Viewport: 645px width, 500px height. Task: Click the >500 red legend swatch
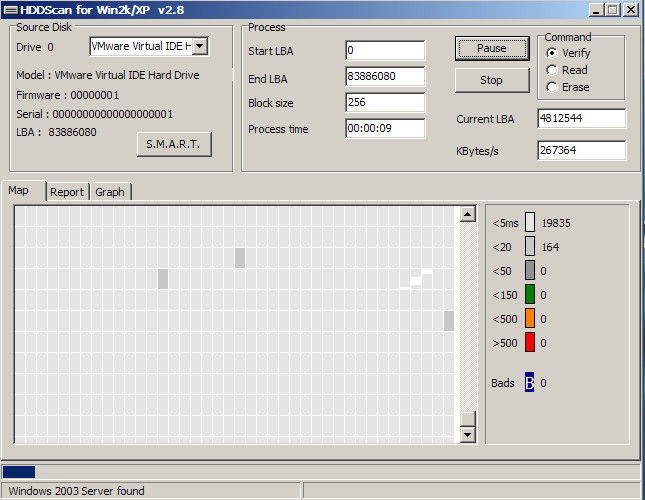pos(530,342)
